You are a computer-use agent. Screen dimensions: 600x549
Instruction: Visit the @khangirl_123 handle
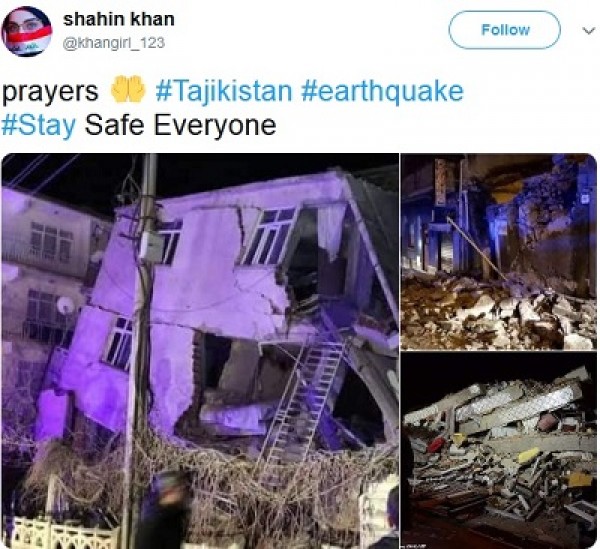(x=114, y=43)
